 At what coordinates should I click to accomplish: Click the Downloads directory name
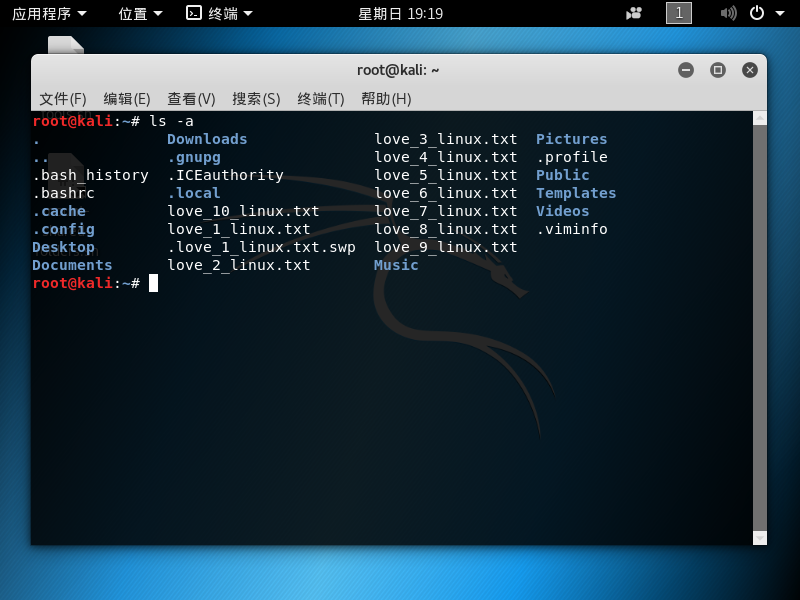(x=207, y=139)
